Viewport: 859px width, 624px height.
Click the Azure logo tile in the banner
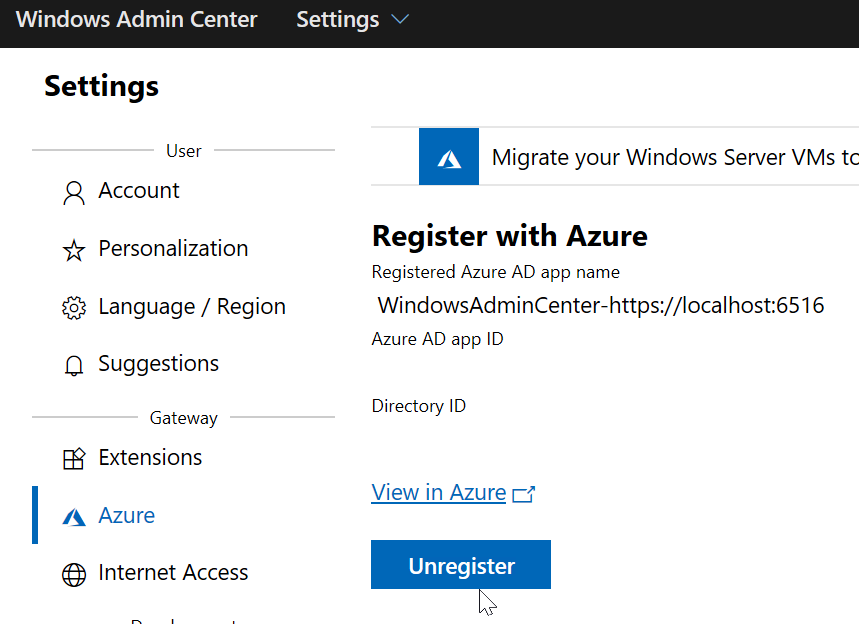click(449, 158)
